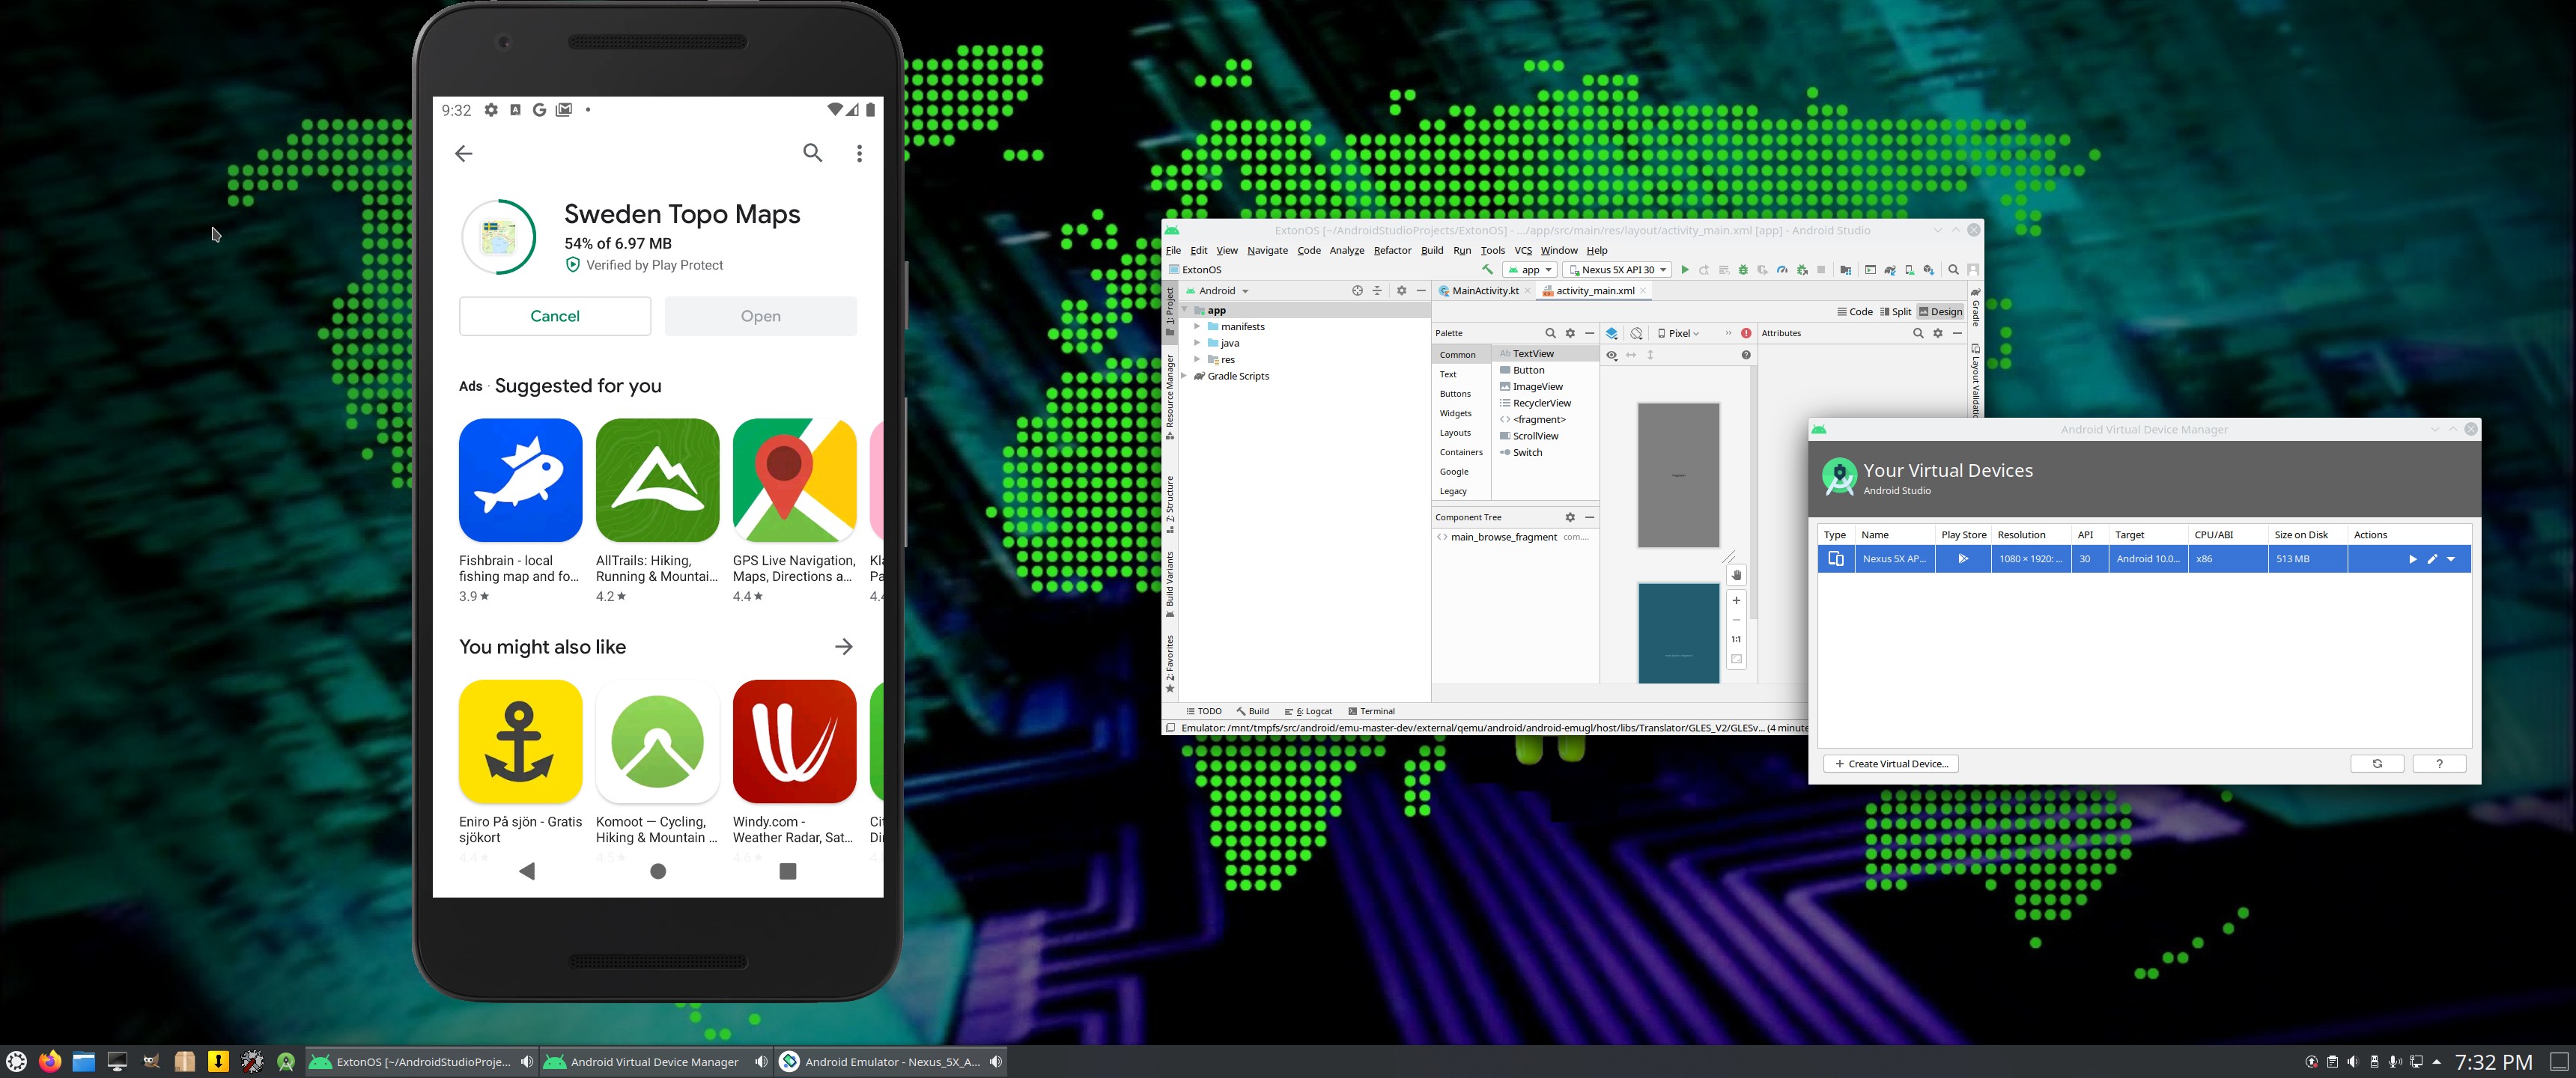Open the Tools menu in Android Studio

1492,250
